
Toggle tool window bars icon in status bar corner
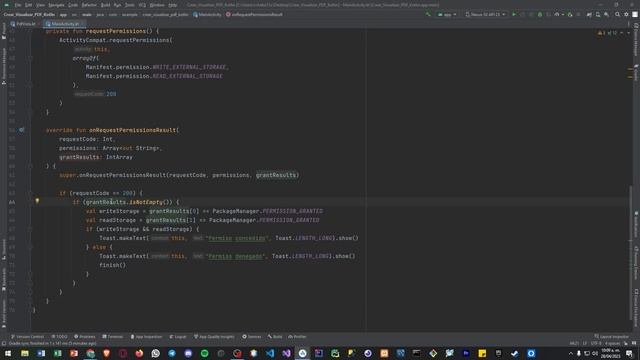pyautogui.click(x=4, y=344)
